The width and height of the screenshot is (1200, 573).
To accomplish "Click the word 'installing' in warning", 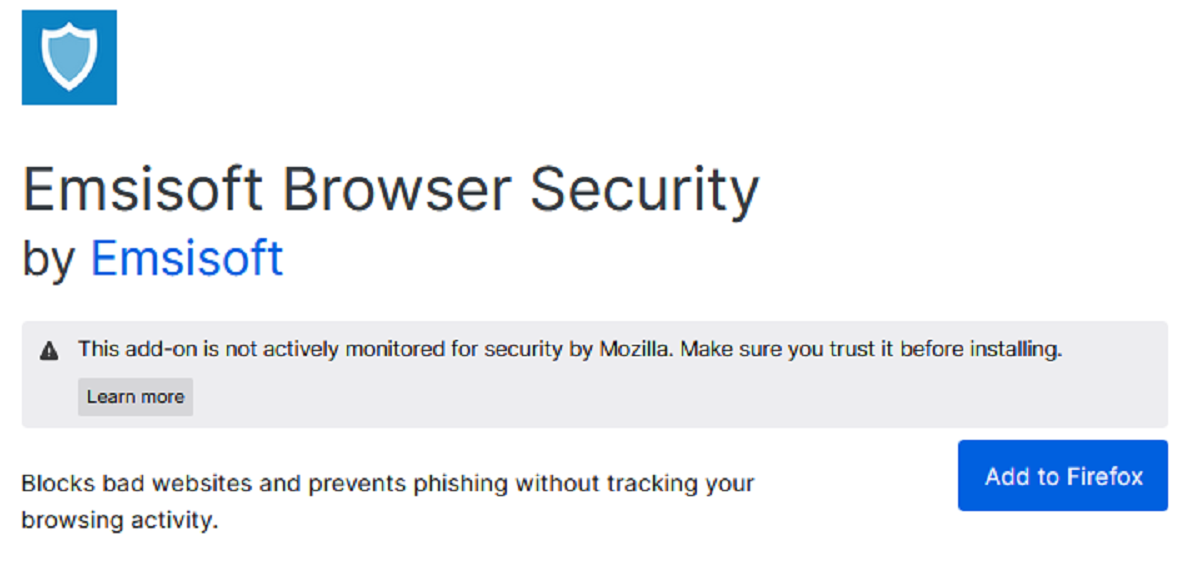I will click(x=1019, y=350).
